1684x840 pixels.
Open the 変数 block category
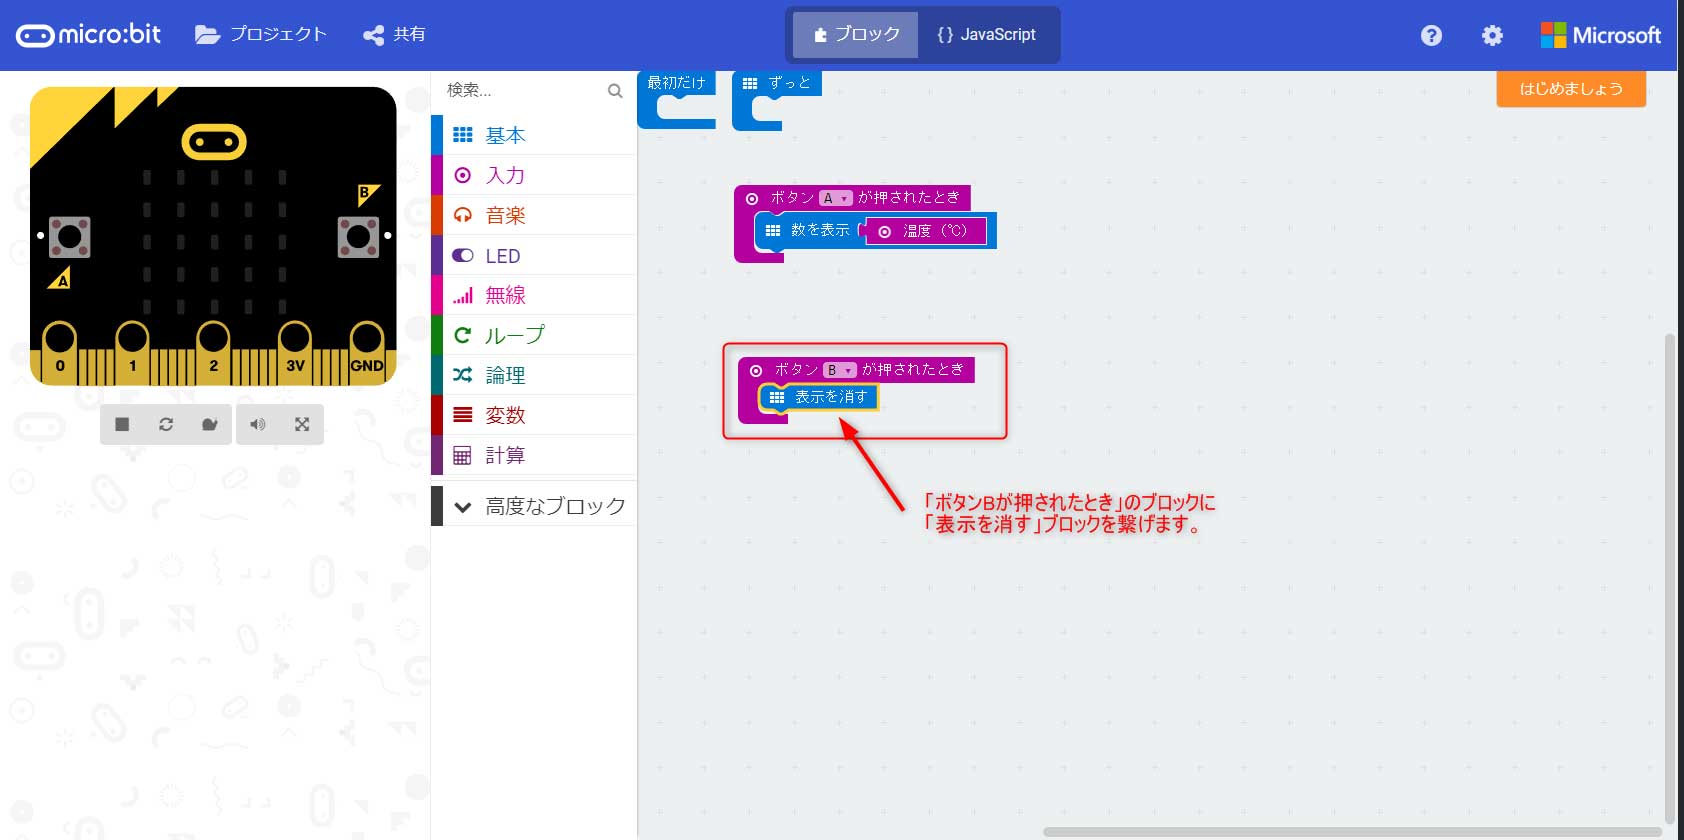[x=534, y=415]
